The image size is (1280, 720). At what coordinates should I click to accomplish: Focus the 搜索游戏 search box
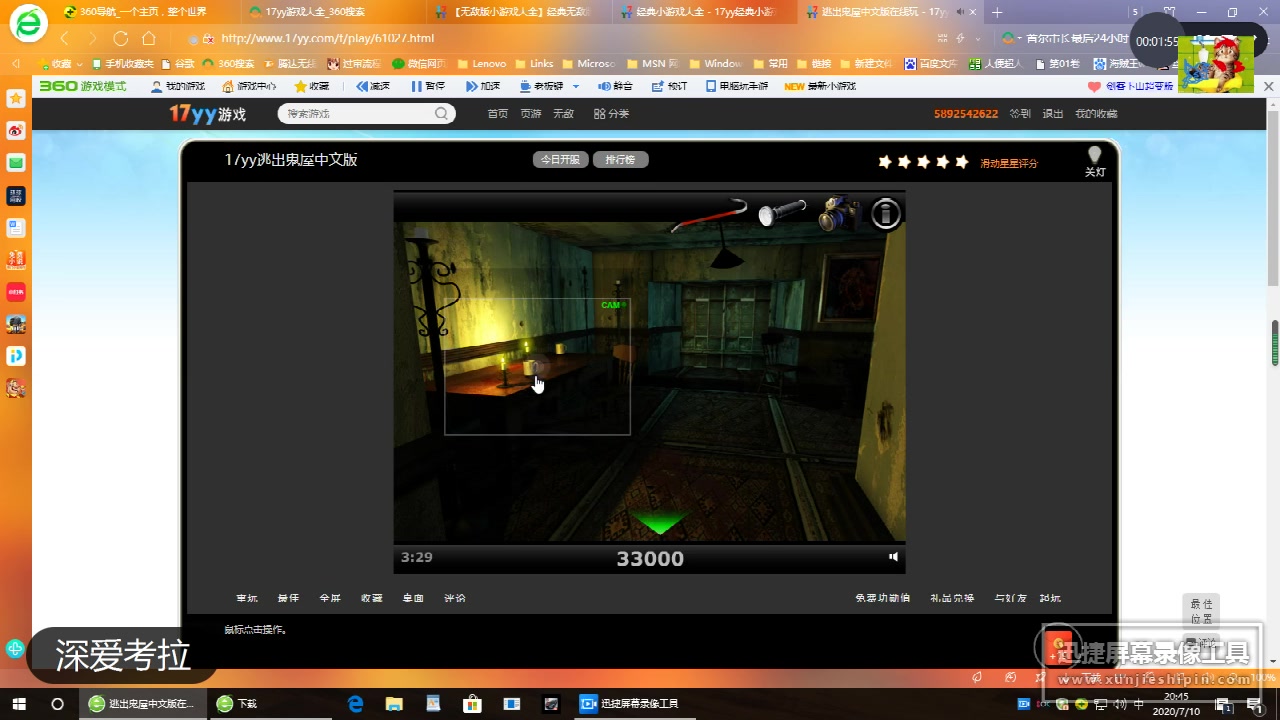(x=357, y=114)
